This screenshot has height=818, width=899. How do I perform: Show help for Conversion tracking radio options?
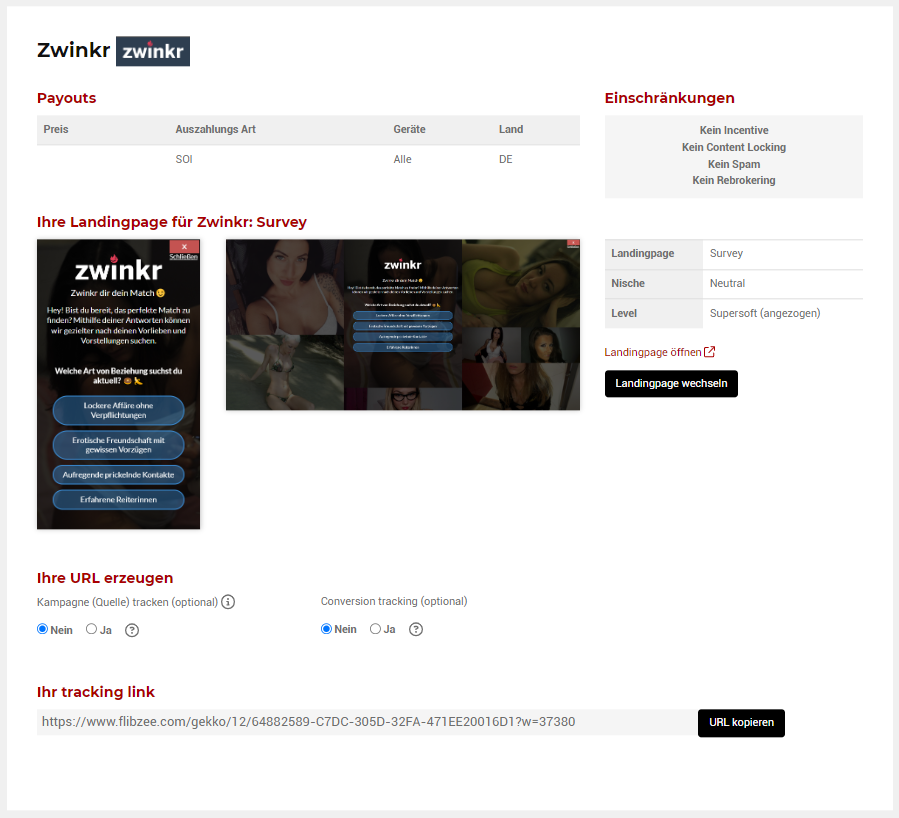click(x=416, y=629)
